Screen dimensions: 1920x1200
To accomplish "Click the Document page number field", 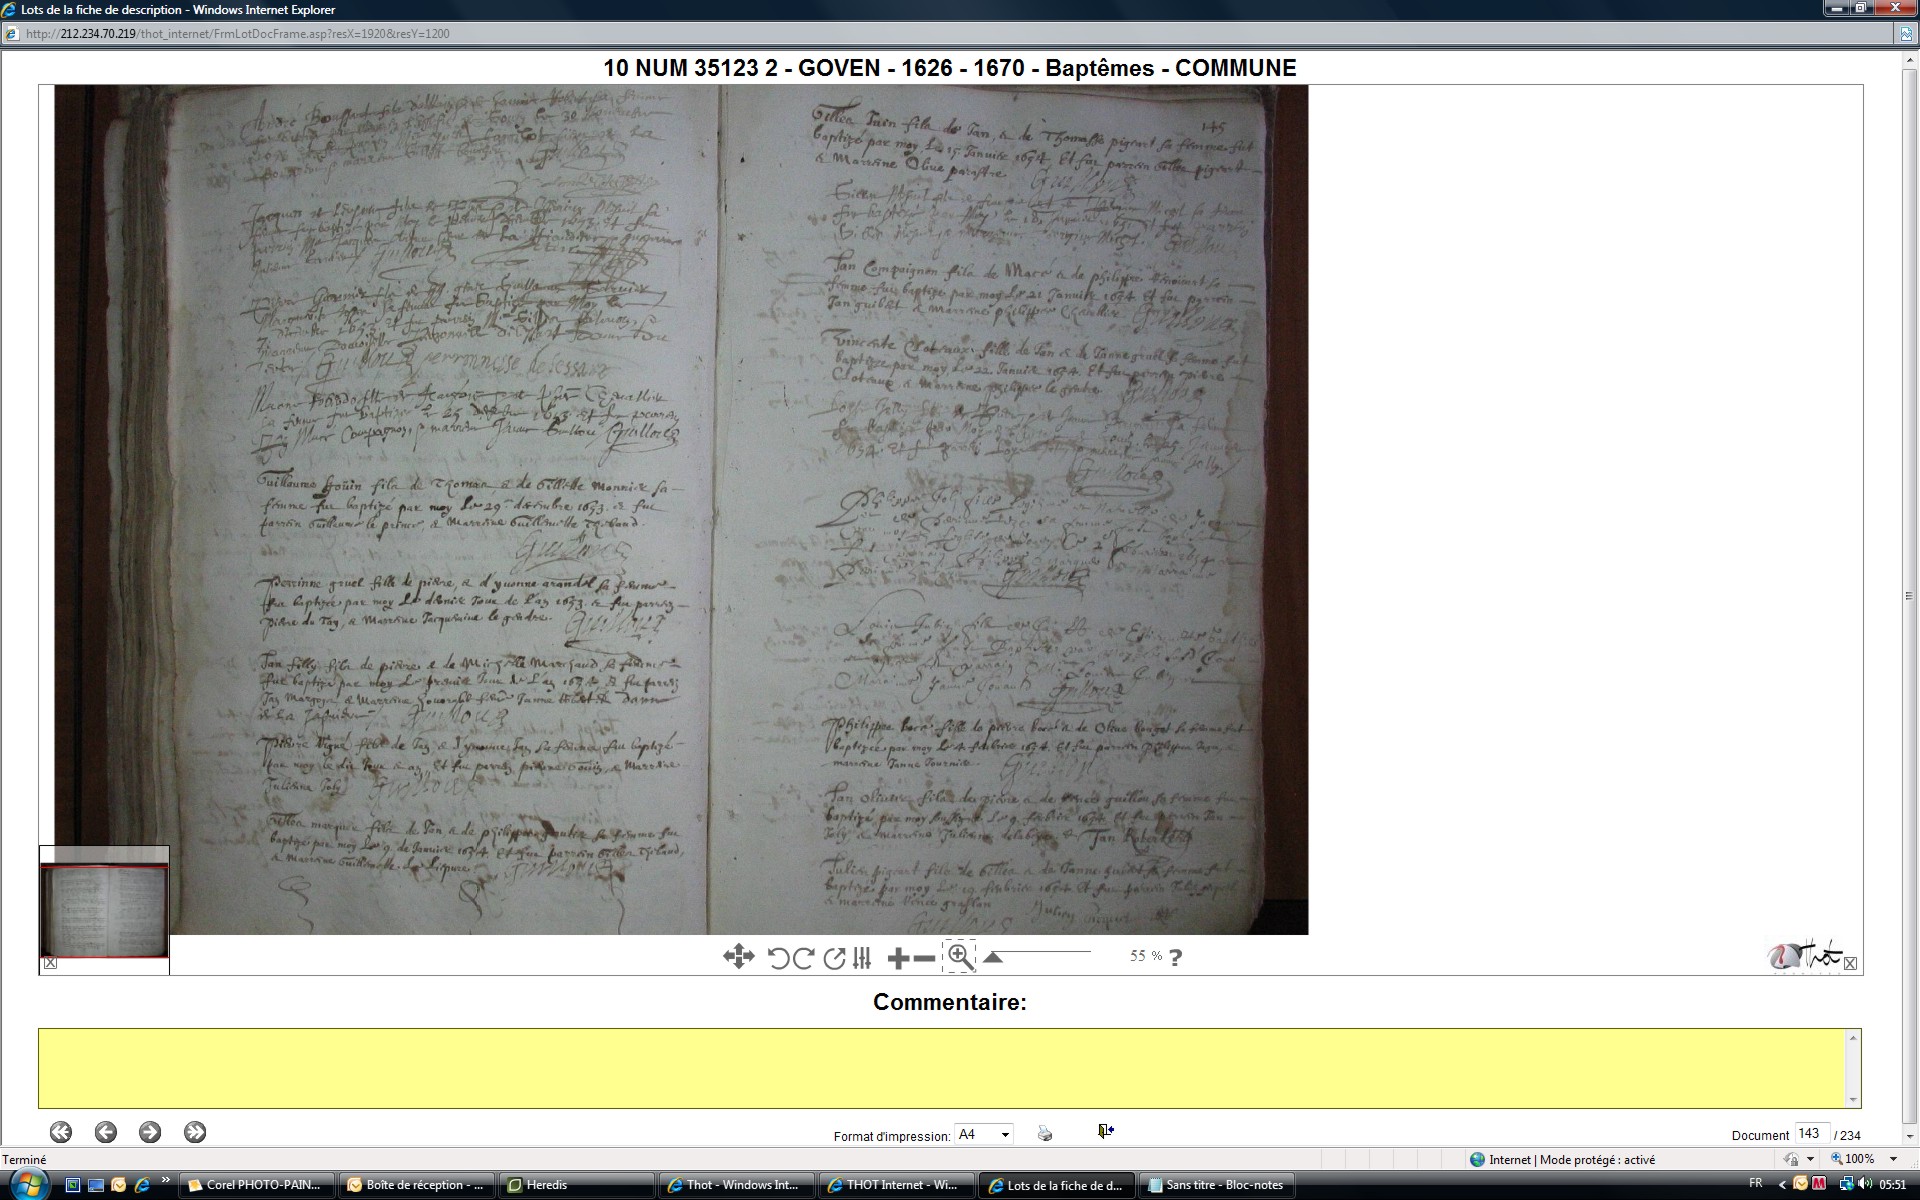I will pos(1811,1134).
